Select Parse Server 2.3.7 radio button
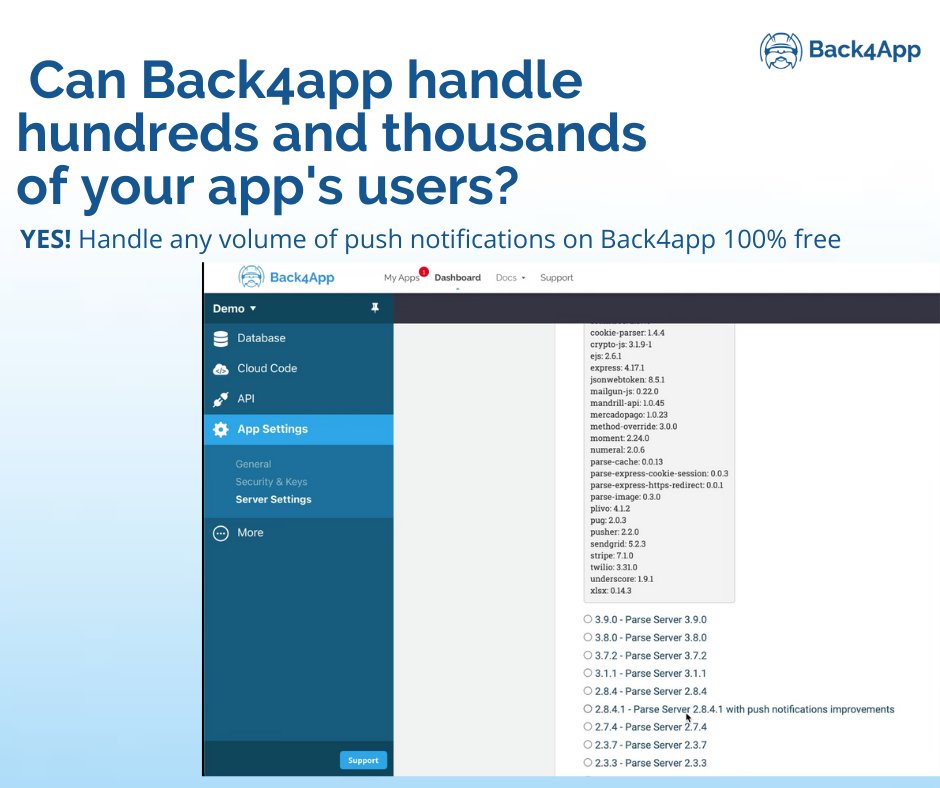This screenshot has width=940, height=788. (x=588, y=744)
